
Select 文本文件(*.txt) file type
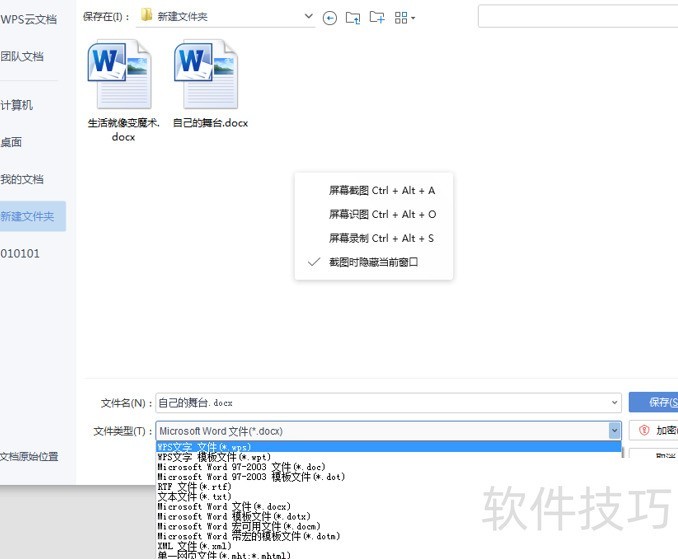coord(388,497)
